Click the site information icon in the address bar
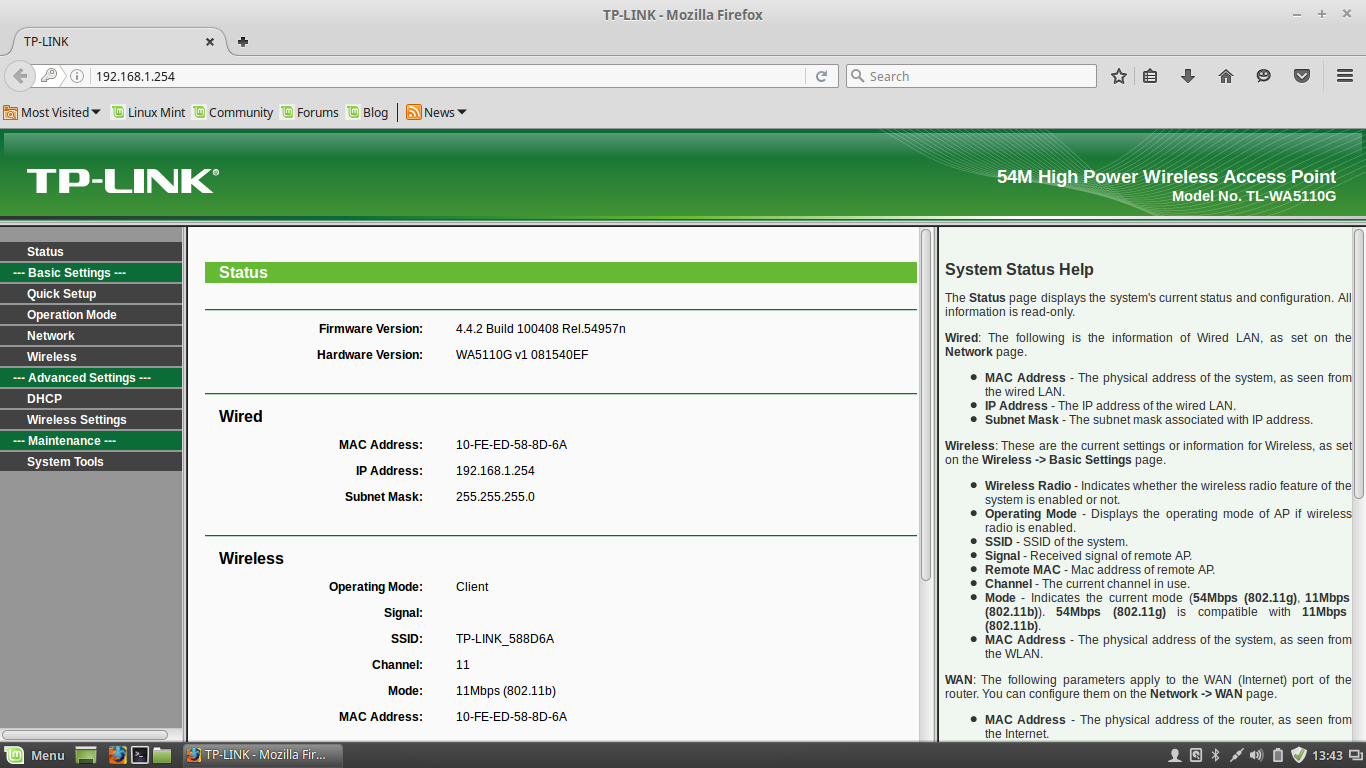This screenshot has width=1366, height=768. tap(77, 76)
